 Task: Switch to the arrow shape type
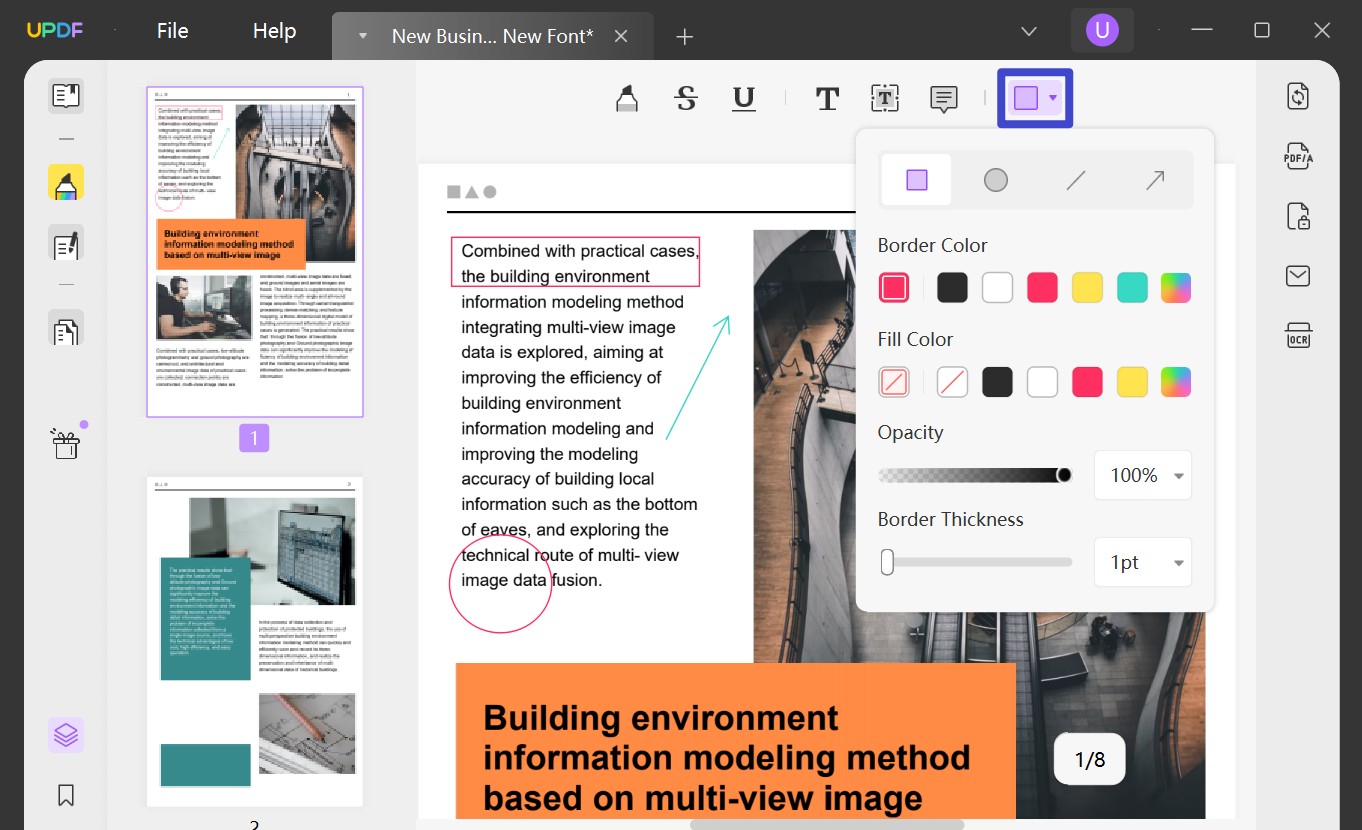point(1155,179)
